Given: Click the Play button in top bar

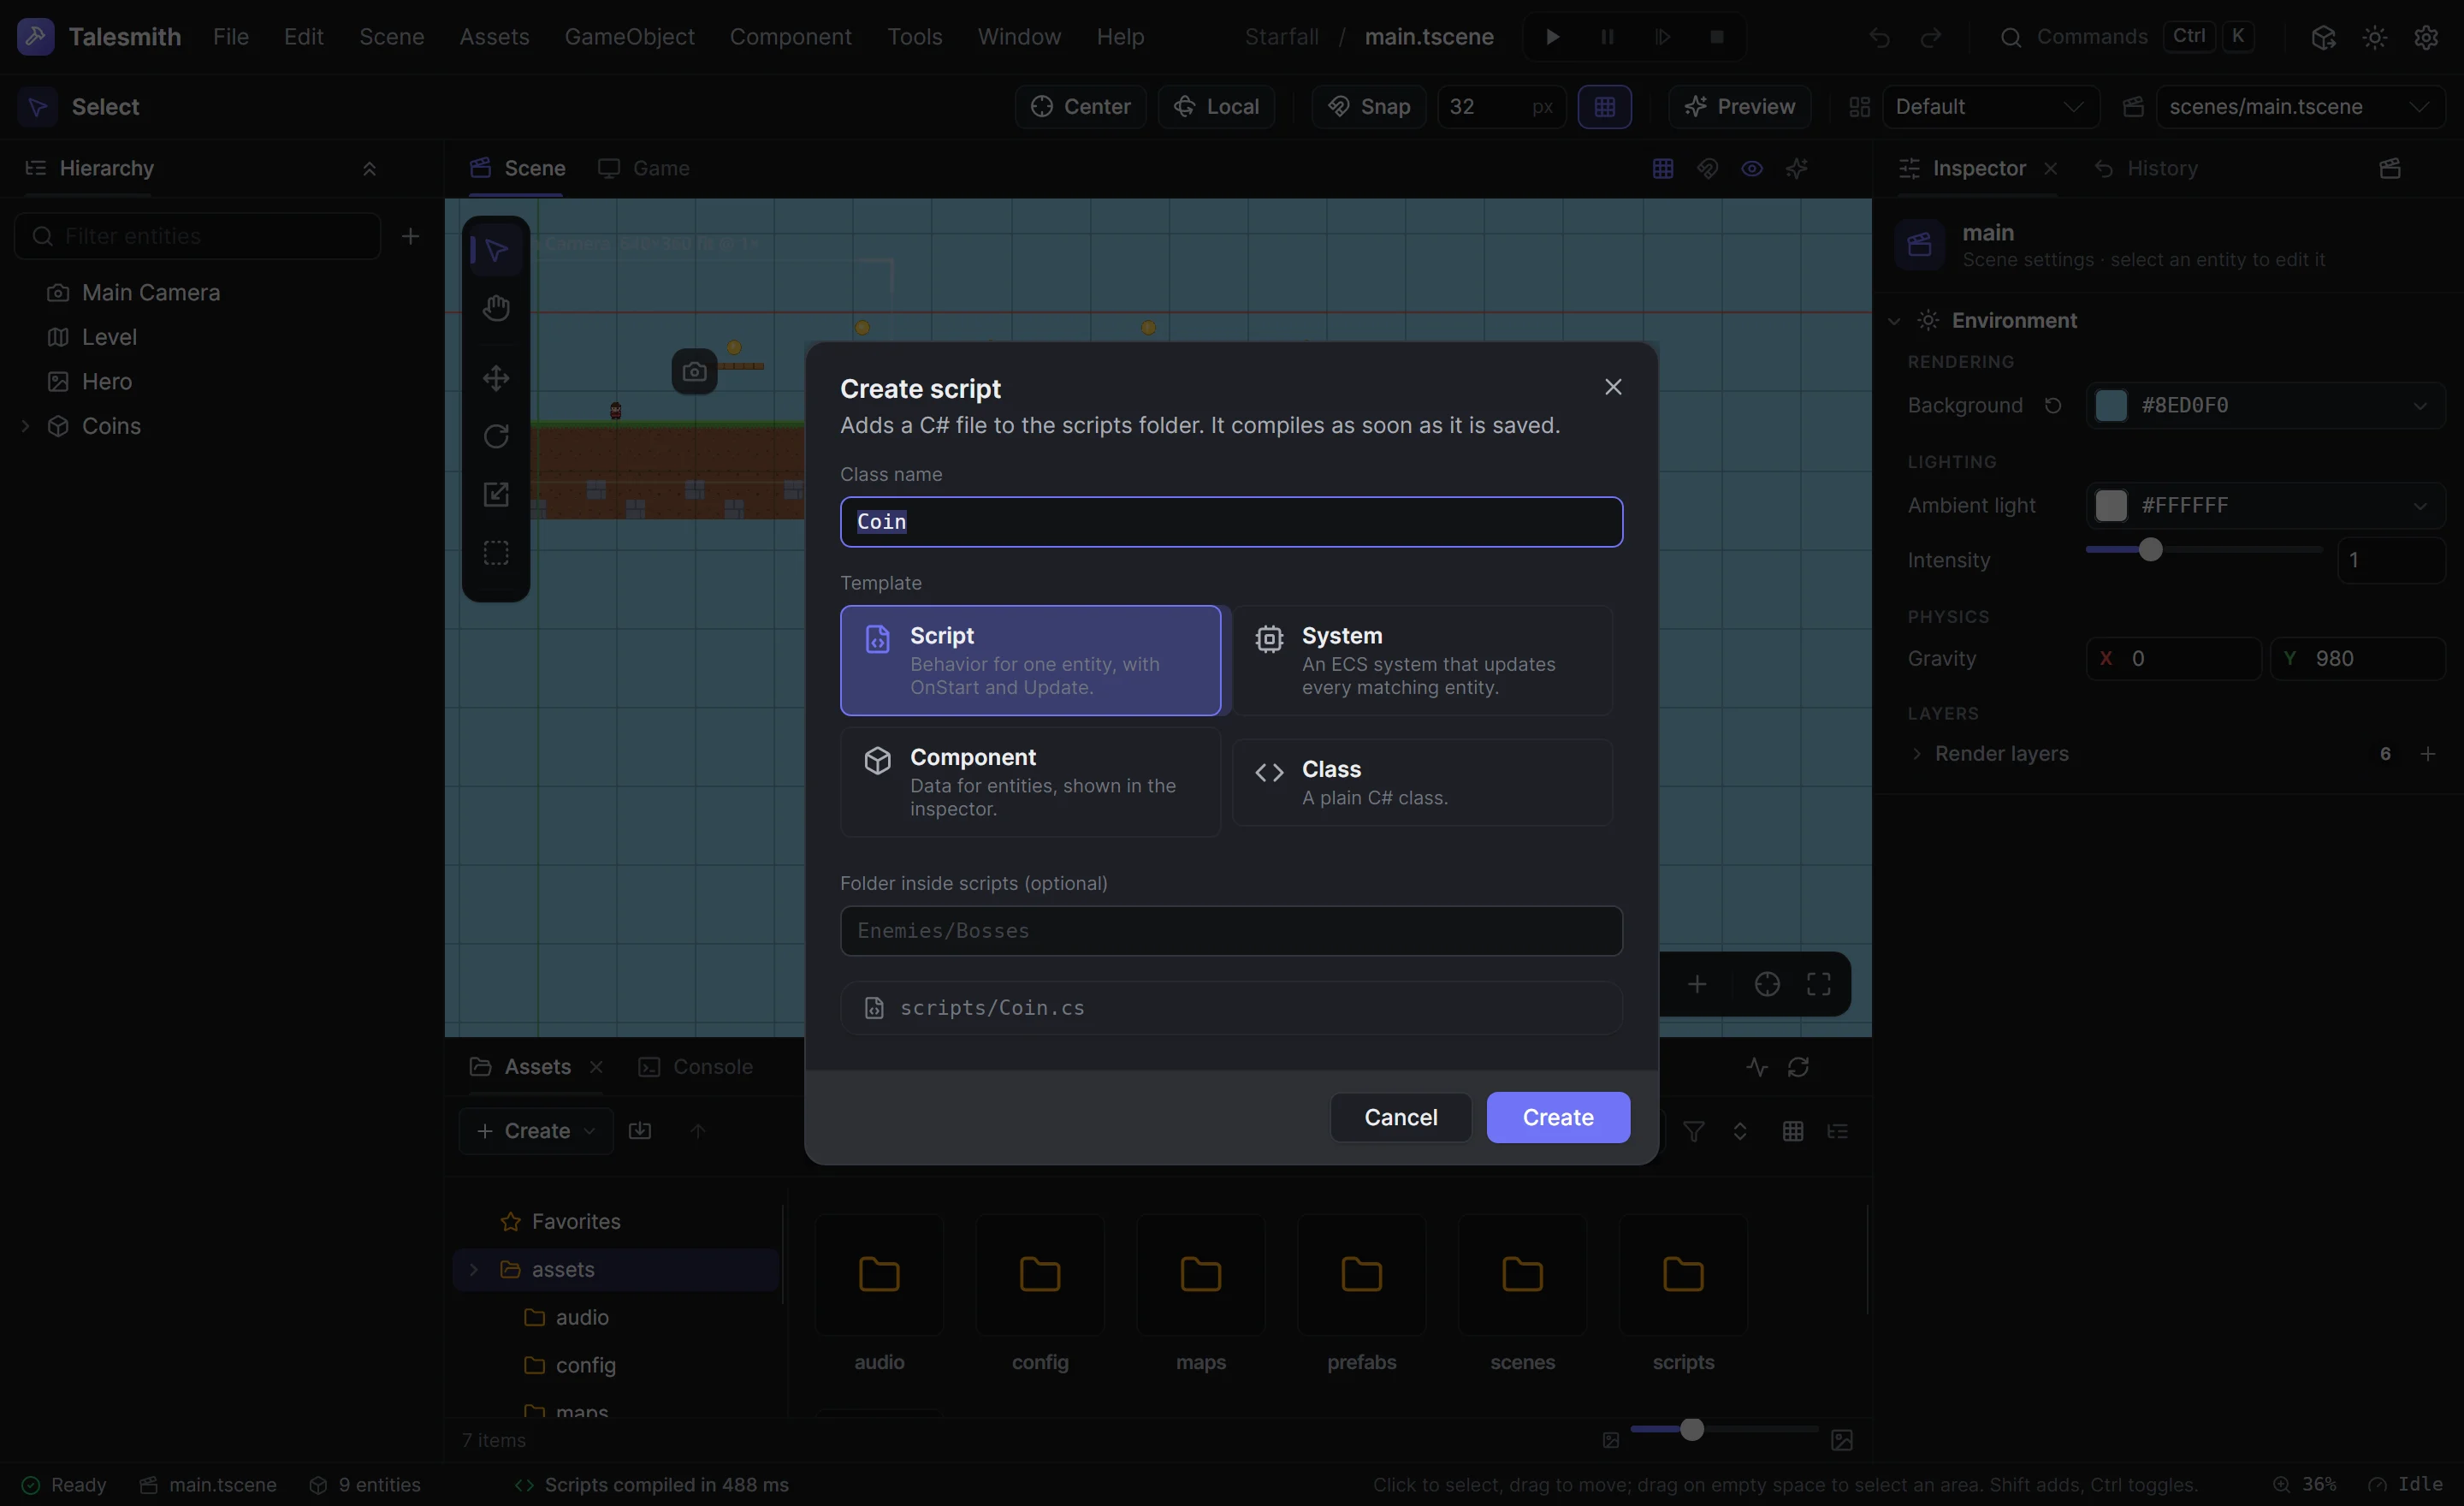Looking at the screenshot, I should 1552,37.
